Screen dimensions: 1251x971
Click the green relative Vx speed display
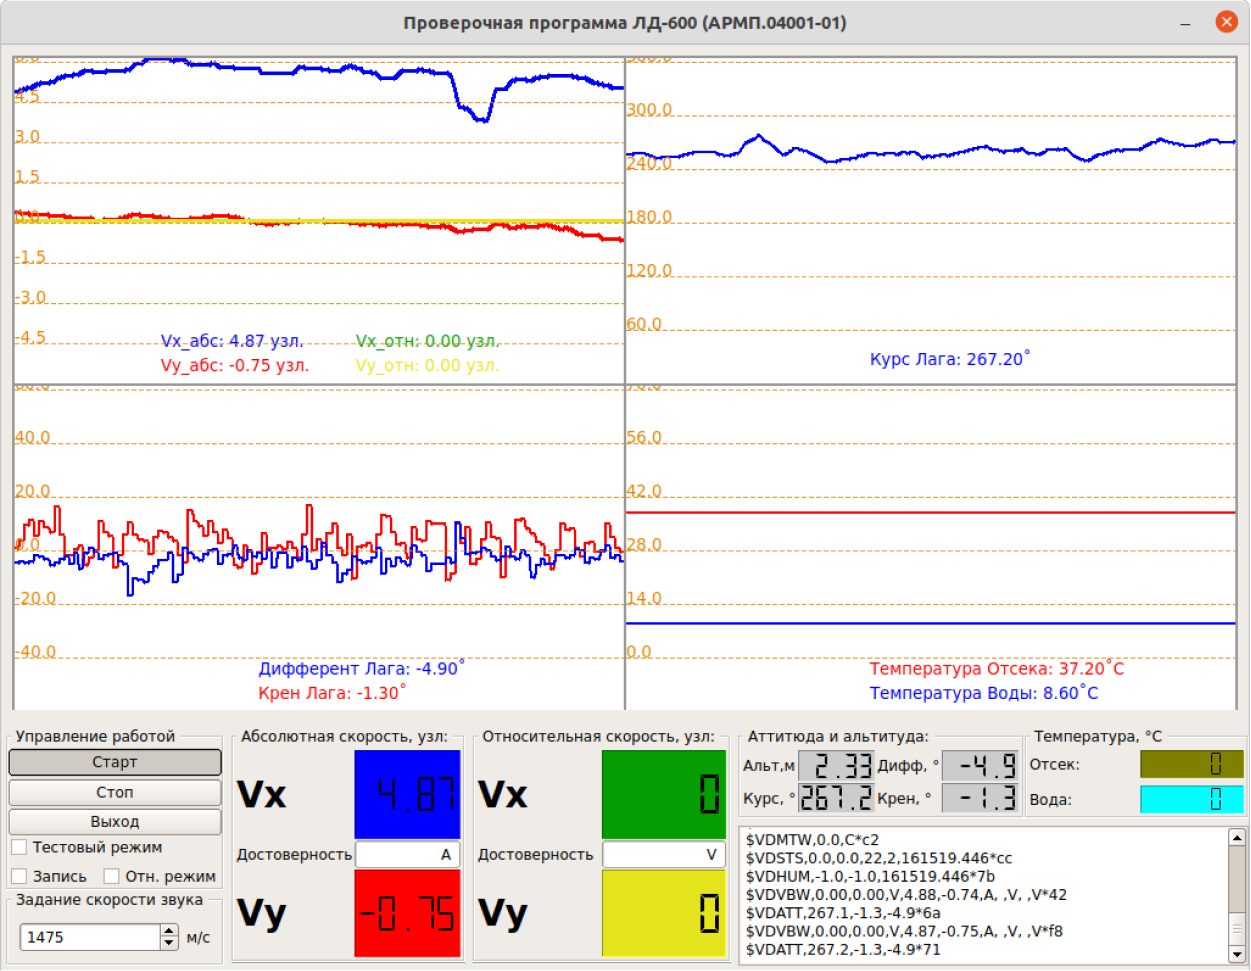tap(664, 794)
